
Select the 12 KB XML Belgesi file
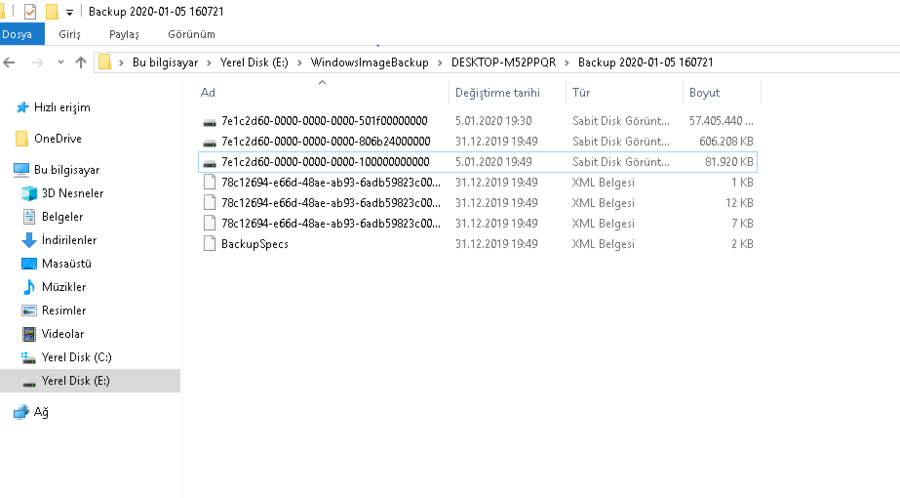click(x=478, y=203)
